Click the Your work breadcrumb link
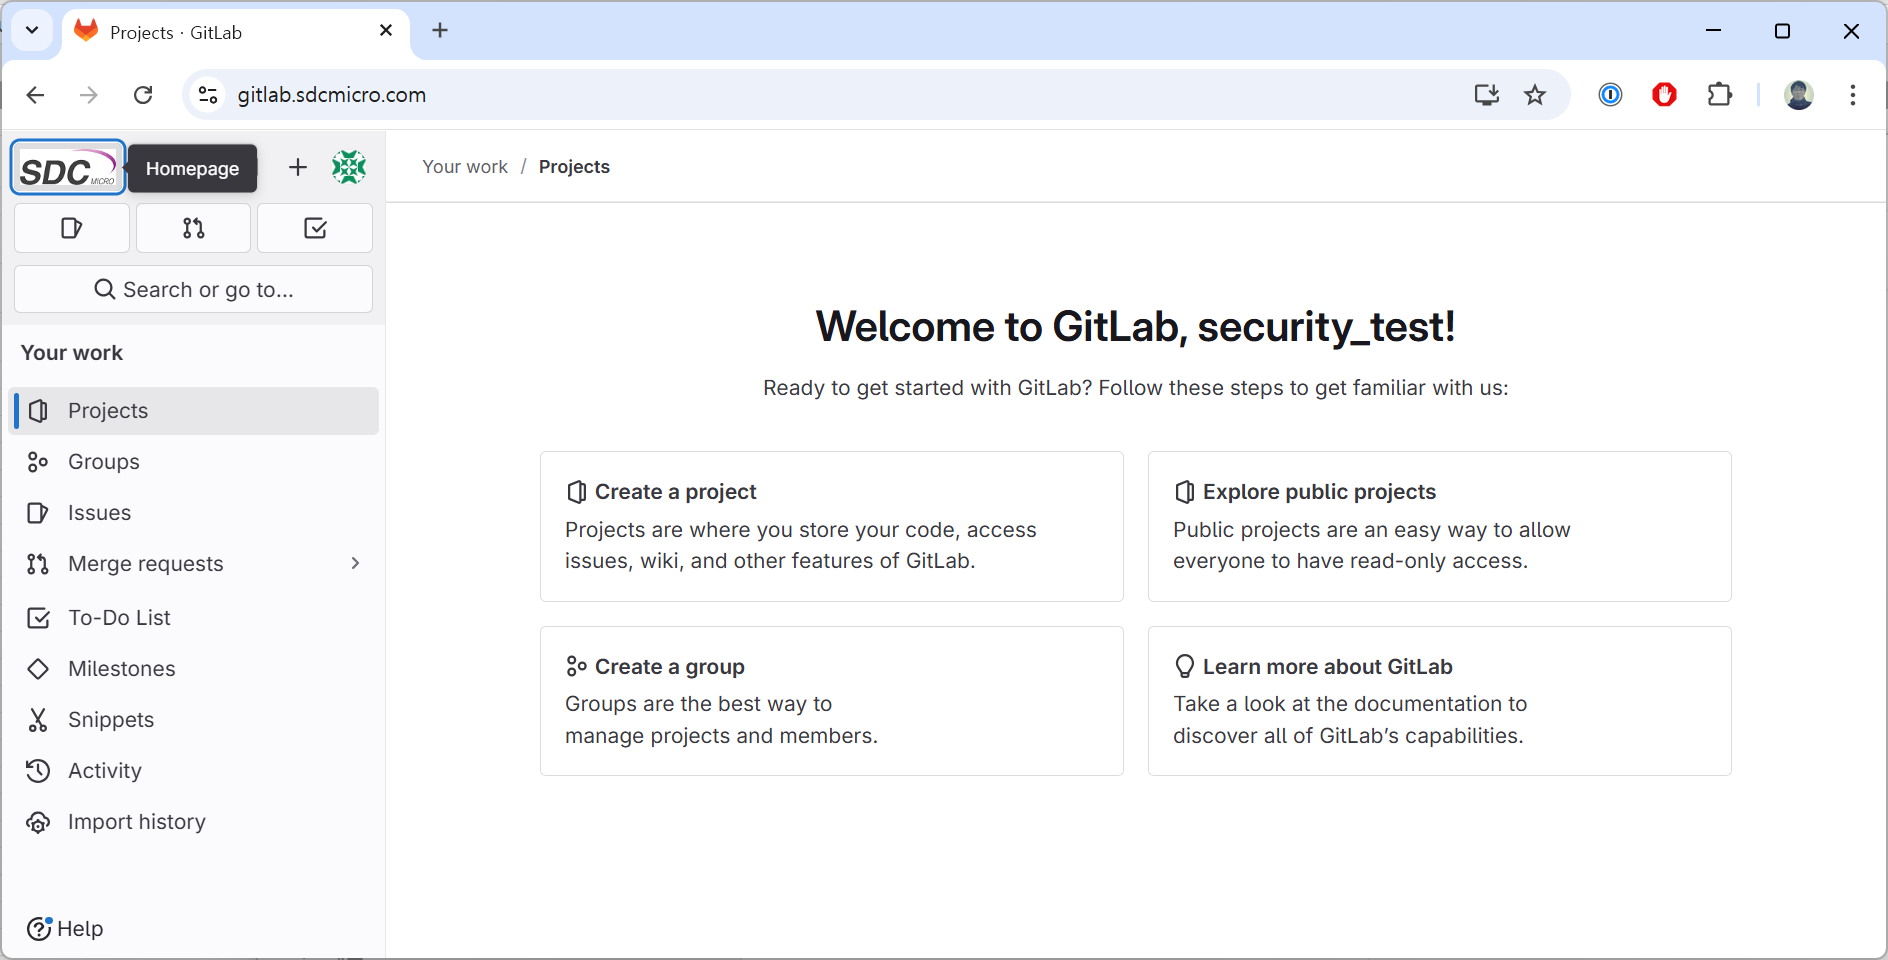1888x960 pixels. [465, 167]
